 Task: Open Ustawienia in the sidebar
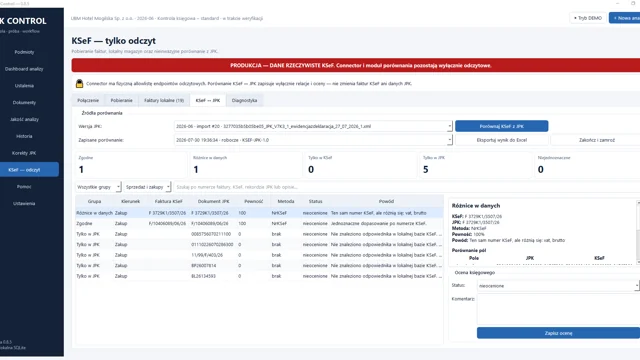coord(24,203)
